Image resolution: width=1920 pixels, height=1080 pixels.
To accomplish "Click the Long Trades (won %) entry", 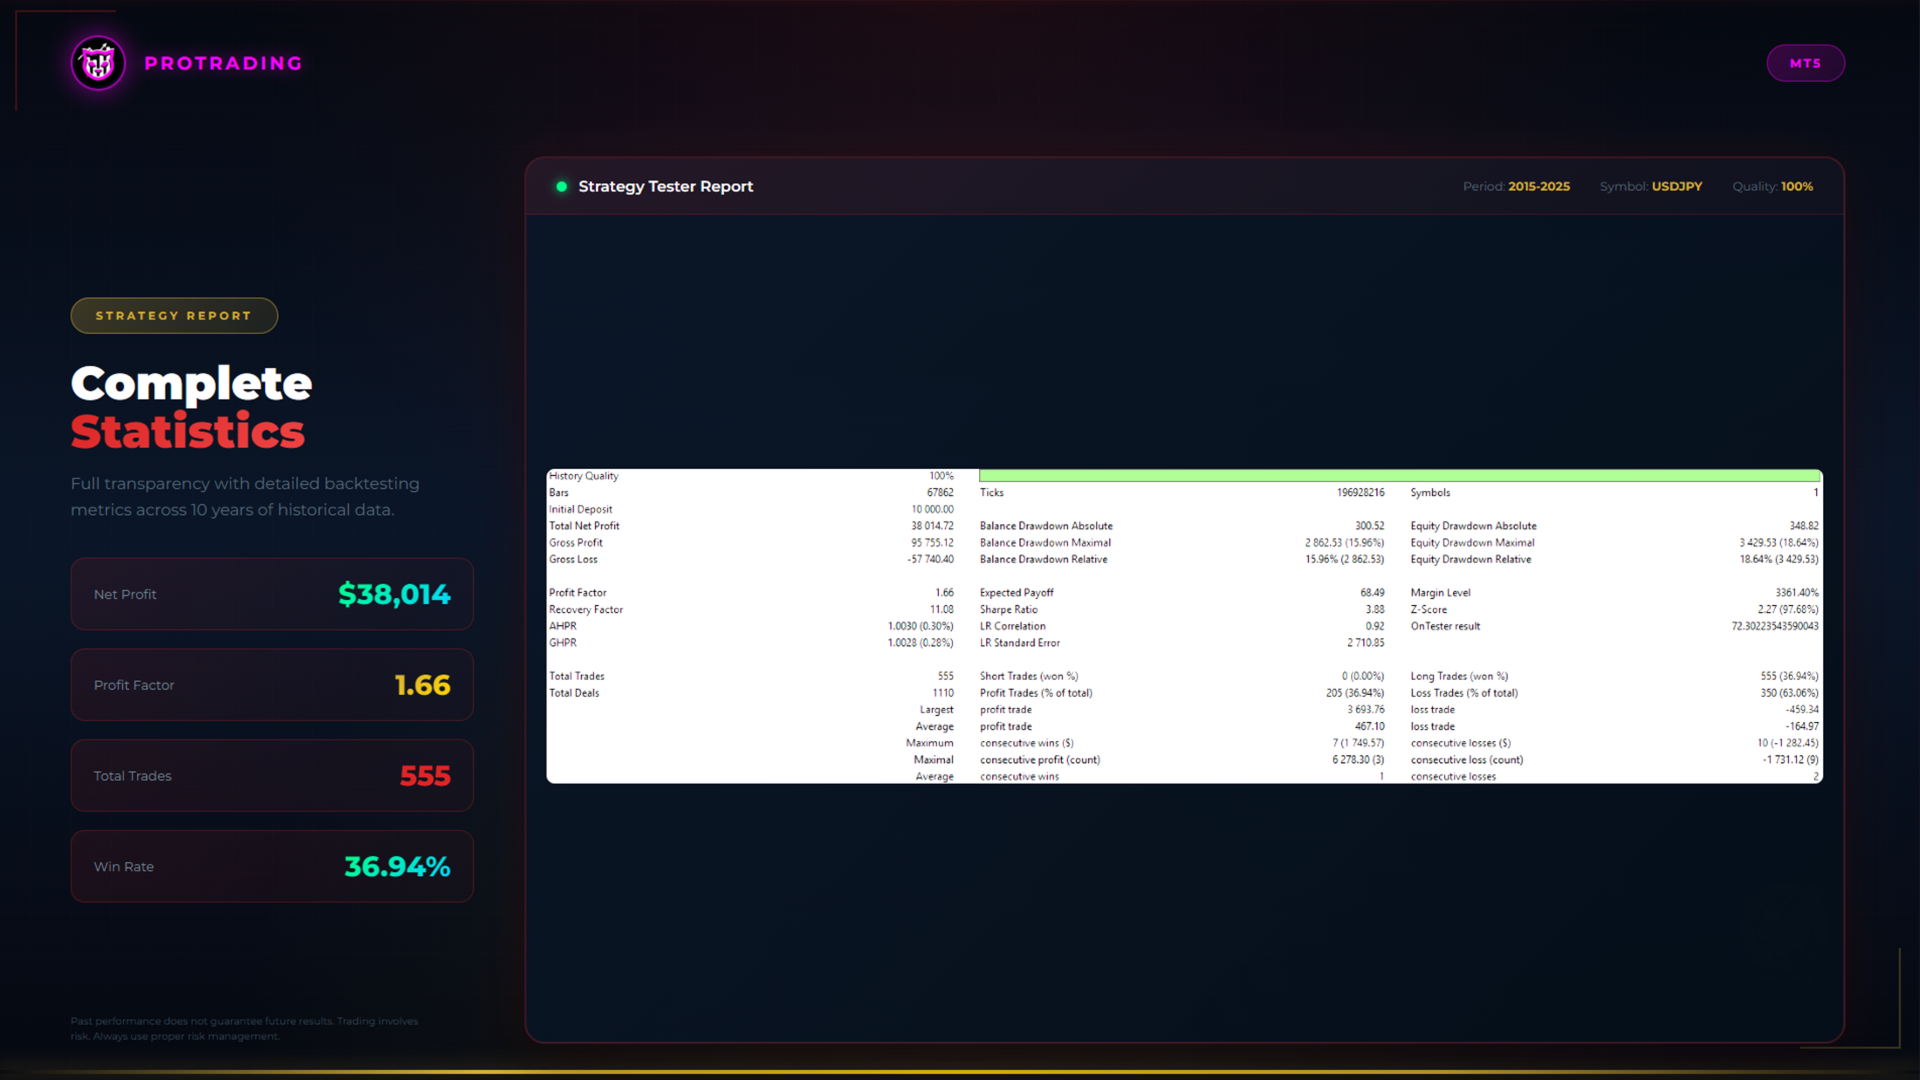I will (x=1459, y=676).
